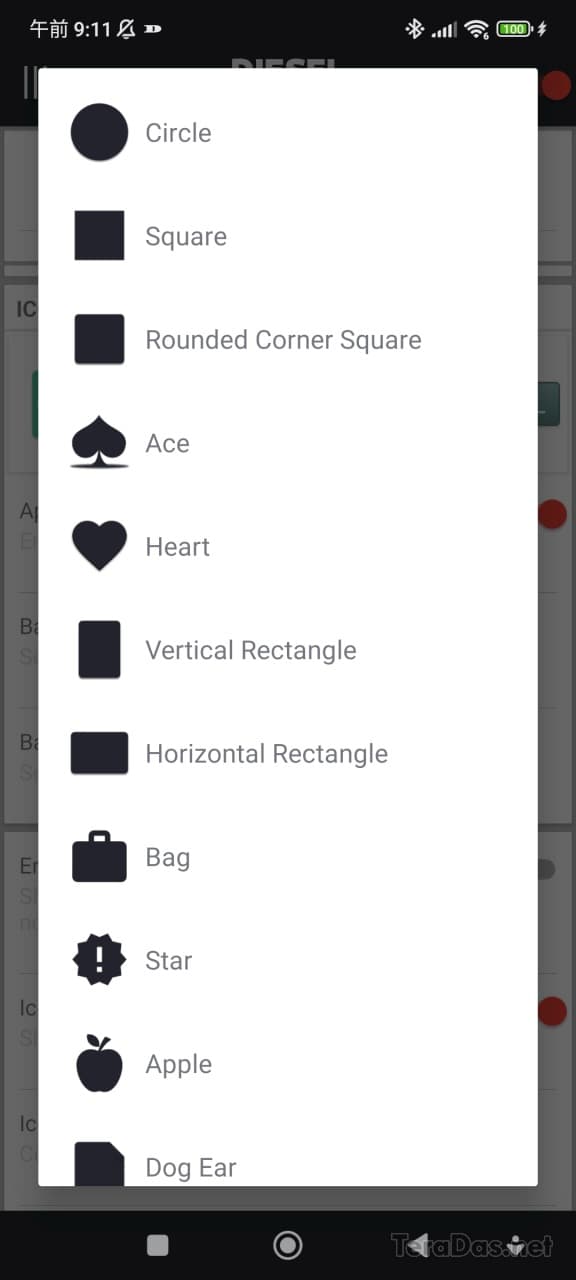This screenshot has width=576, height=1280.
Task: Choose the Heart shape icon
Action: click(x=99, y=546)
